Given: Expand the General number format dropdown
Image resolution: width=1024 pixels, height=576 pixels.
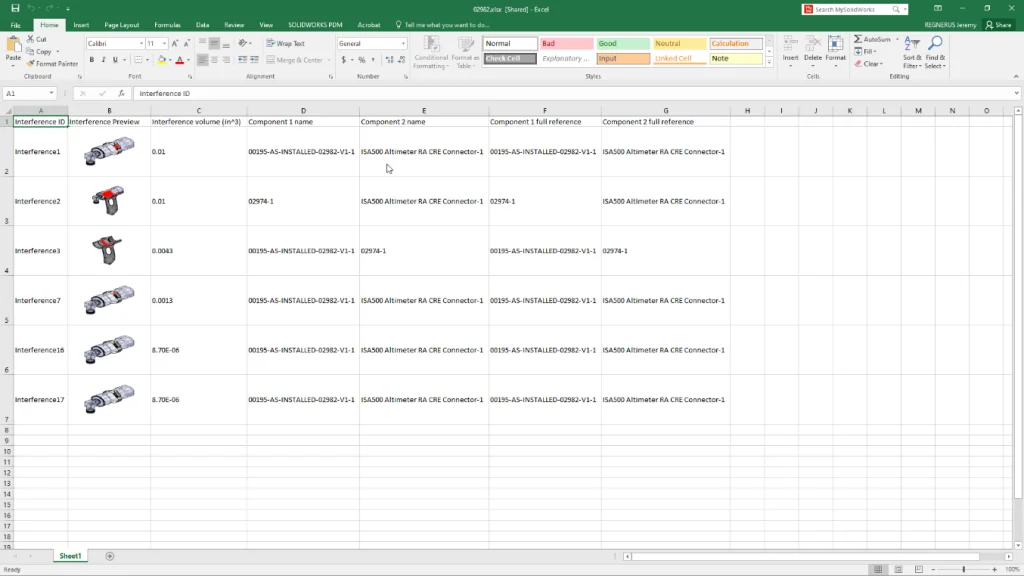Looking at the screenshot, I should [x=403, y=44].
